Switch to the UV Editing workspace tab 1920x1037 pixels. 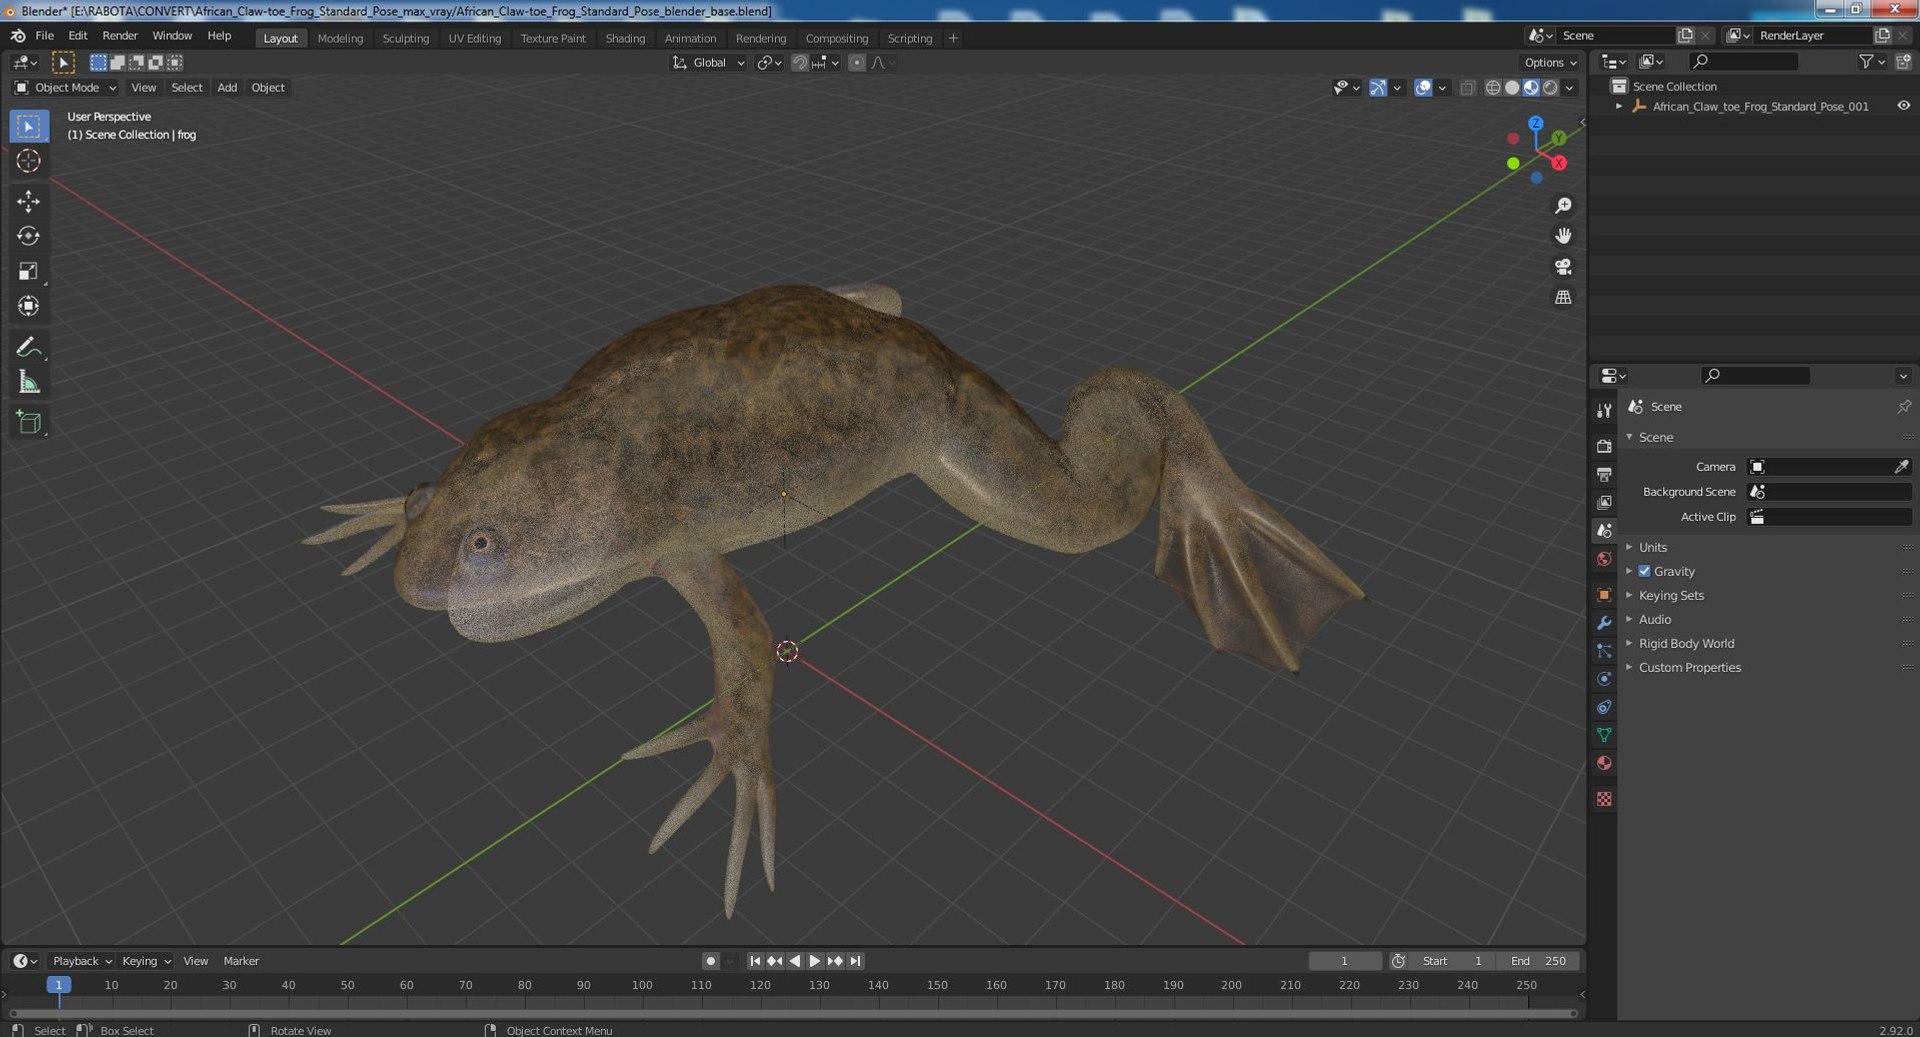pos(474,38)
